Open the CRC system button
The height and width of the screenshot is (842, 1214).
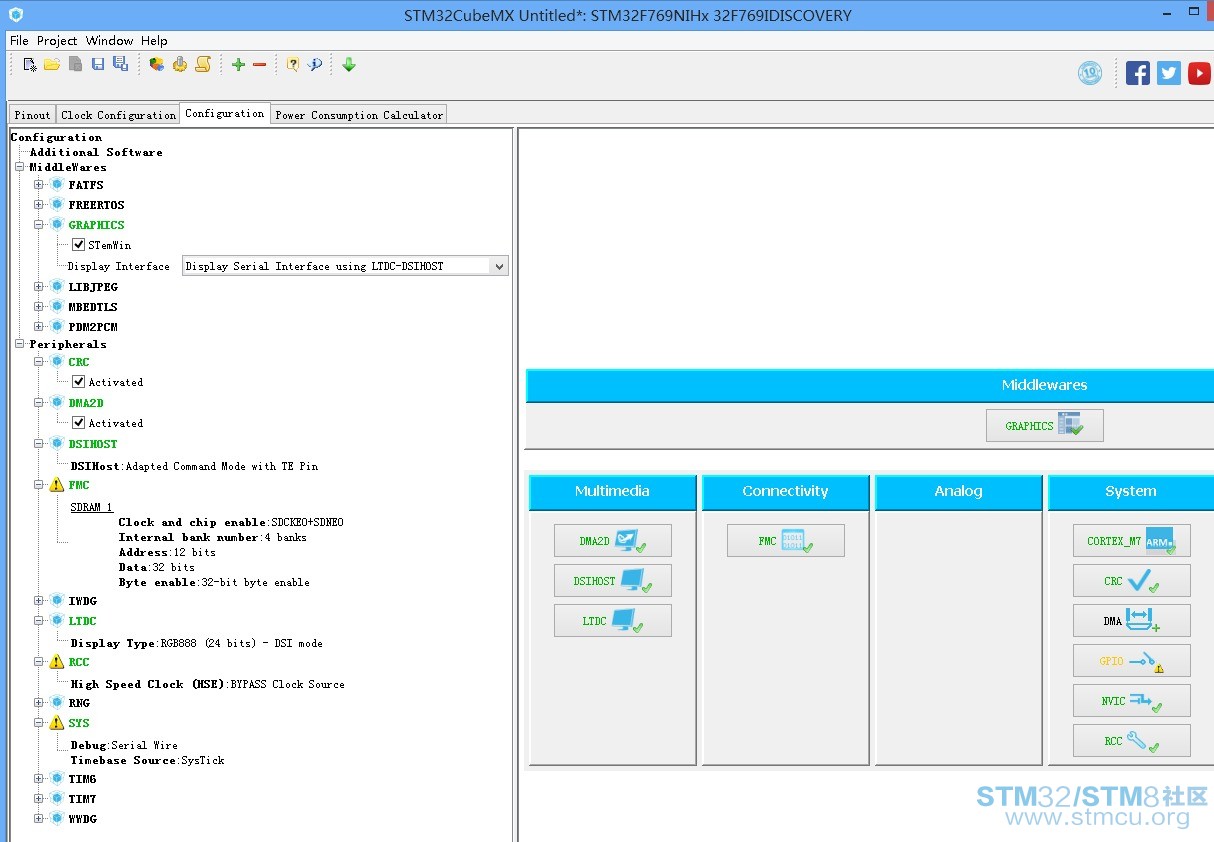click(1132, 581)
